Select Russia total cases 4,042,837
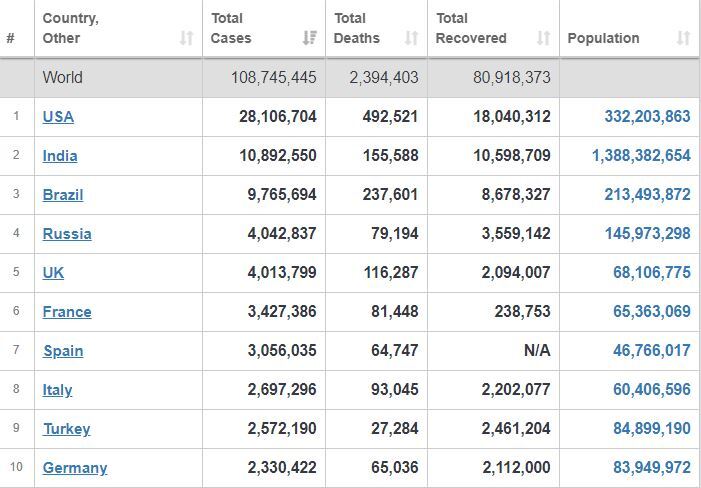 click(282, 233)
